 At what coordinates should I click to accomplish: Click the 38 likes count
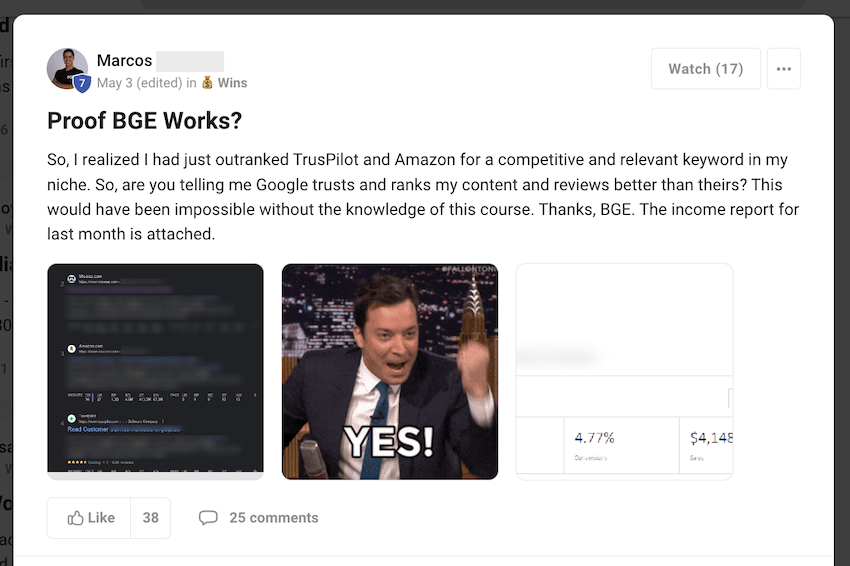coord(151,518)
